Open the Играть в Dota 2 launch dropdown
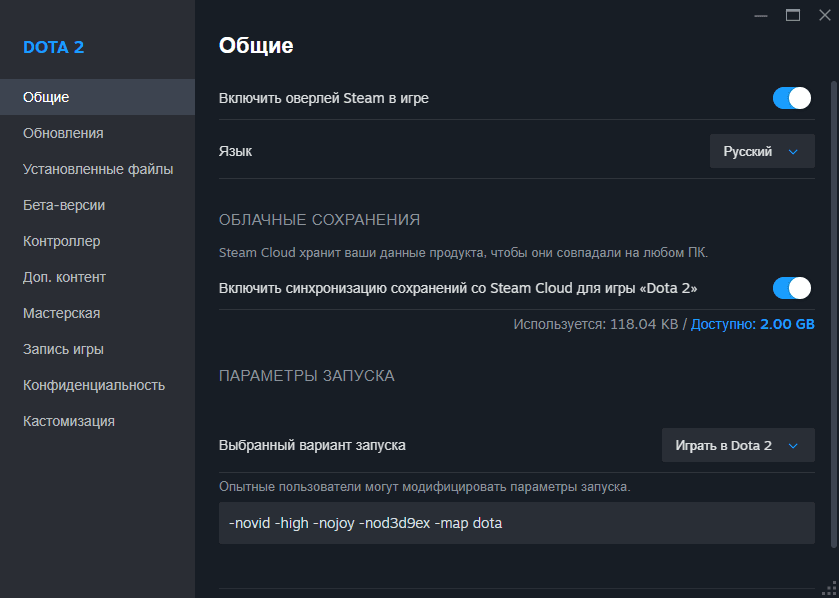 tap(738, 445)
